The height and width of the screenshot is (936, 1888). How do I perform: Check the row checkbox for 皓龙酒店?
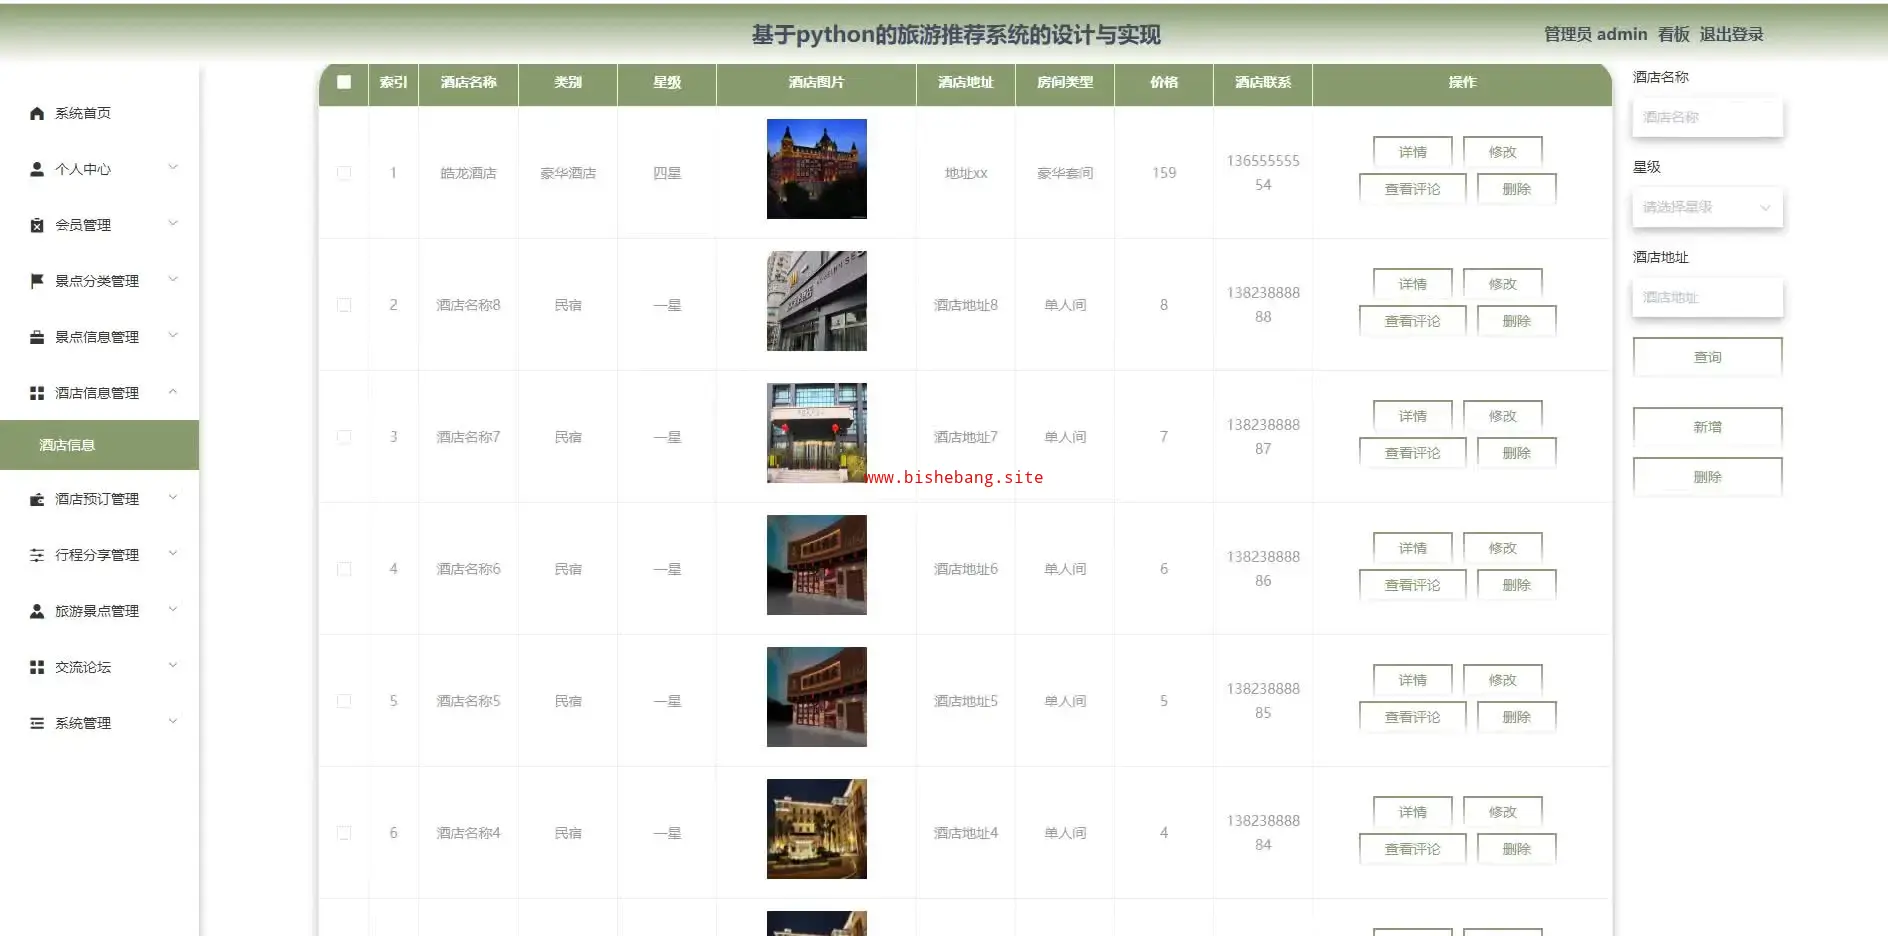pyautogui.click(x=344, y=173)
